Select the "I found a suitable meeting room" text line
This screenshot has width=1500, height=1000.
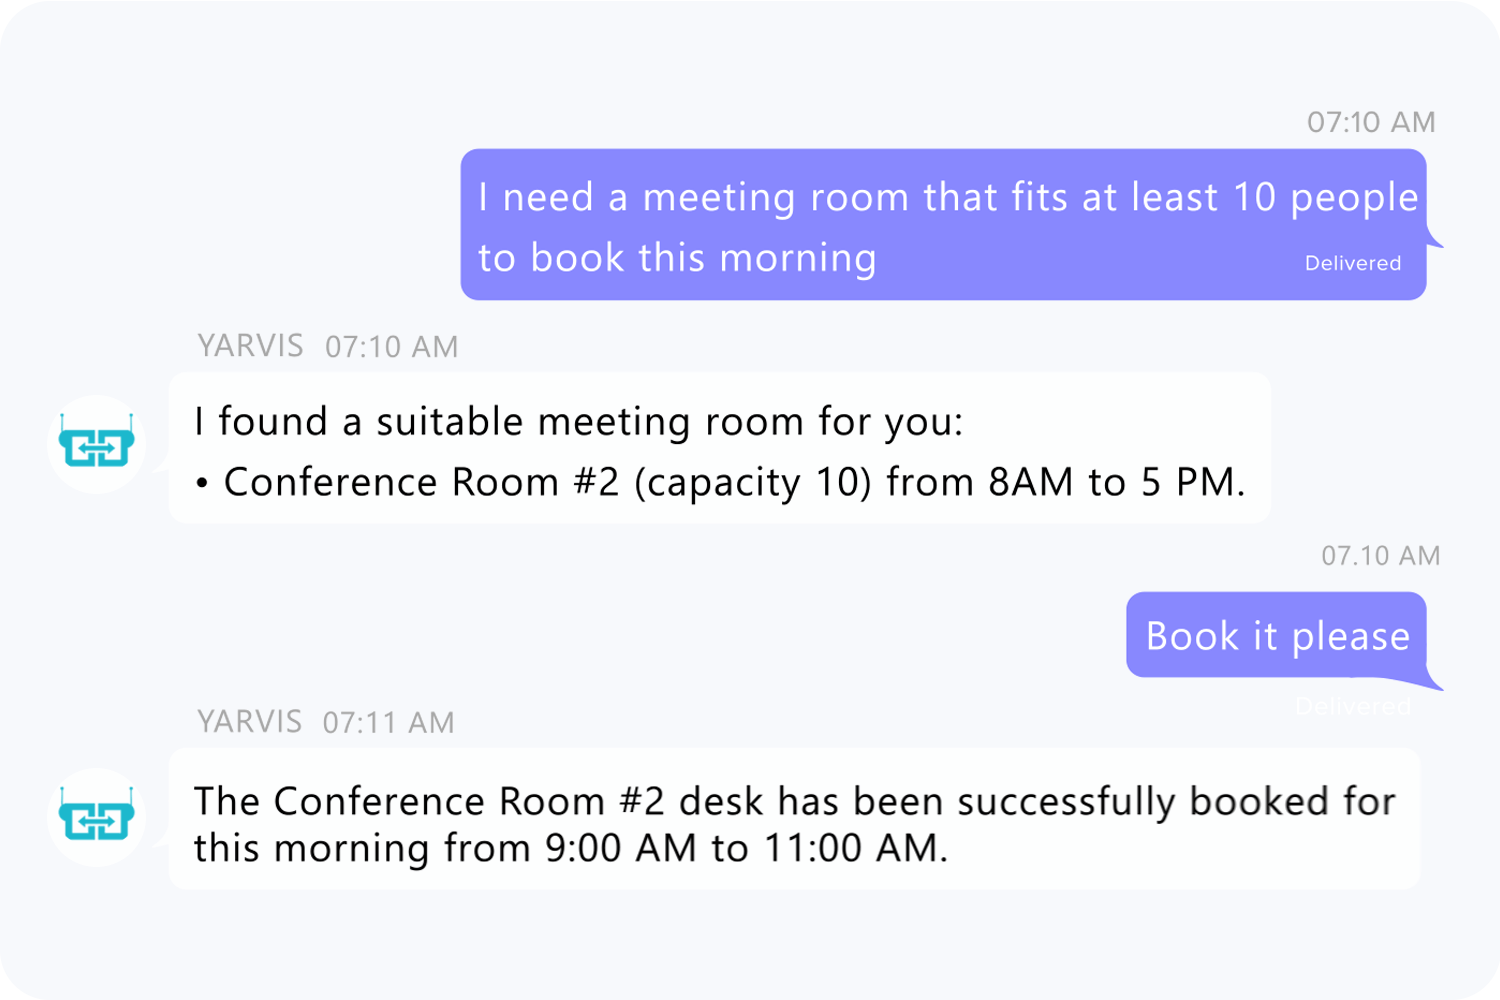click(x=578, y=422)
